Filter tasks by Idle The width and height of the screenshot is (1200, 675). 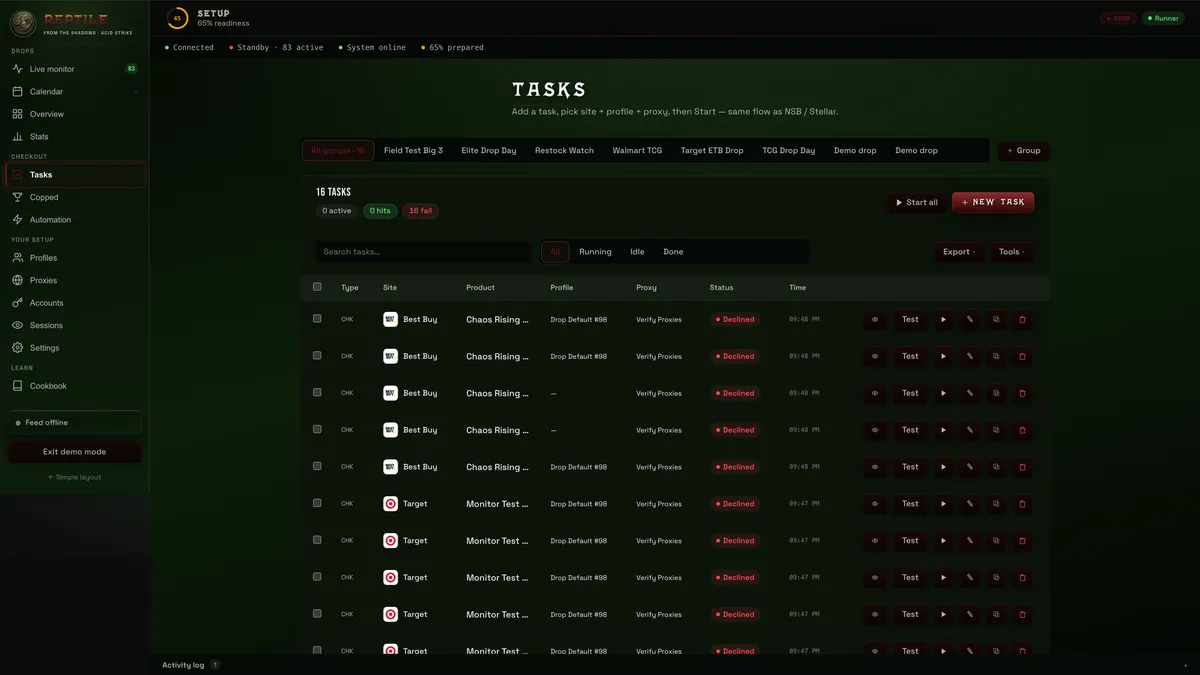(637, 252)
